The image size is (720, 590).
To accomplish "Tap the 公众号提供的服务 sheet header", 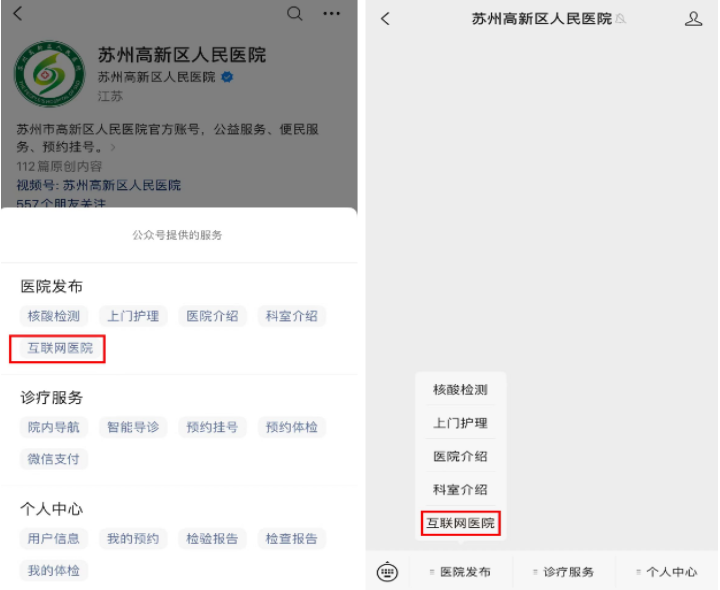I will pyautogui.click(x=177, y=235).
